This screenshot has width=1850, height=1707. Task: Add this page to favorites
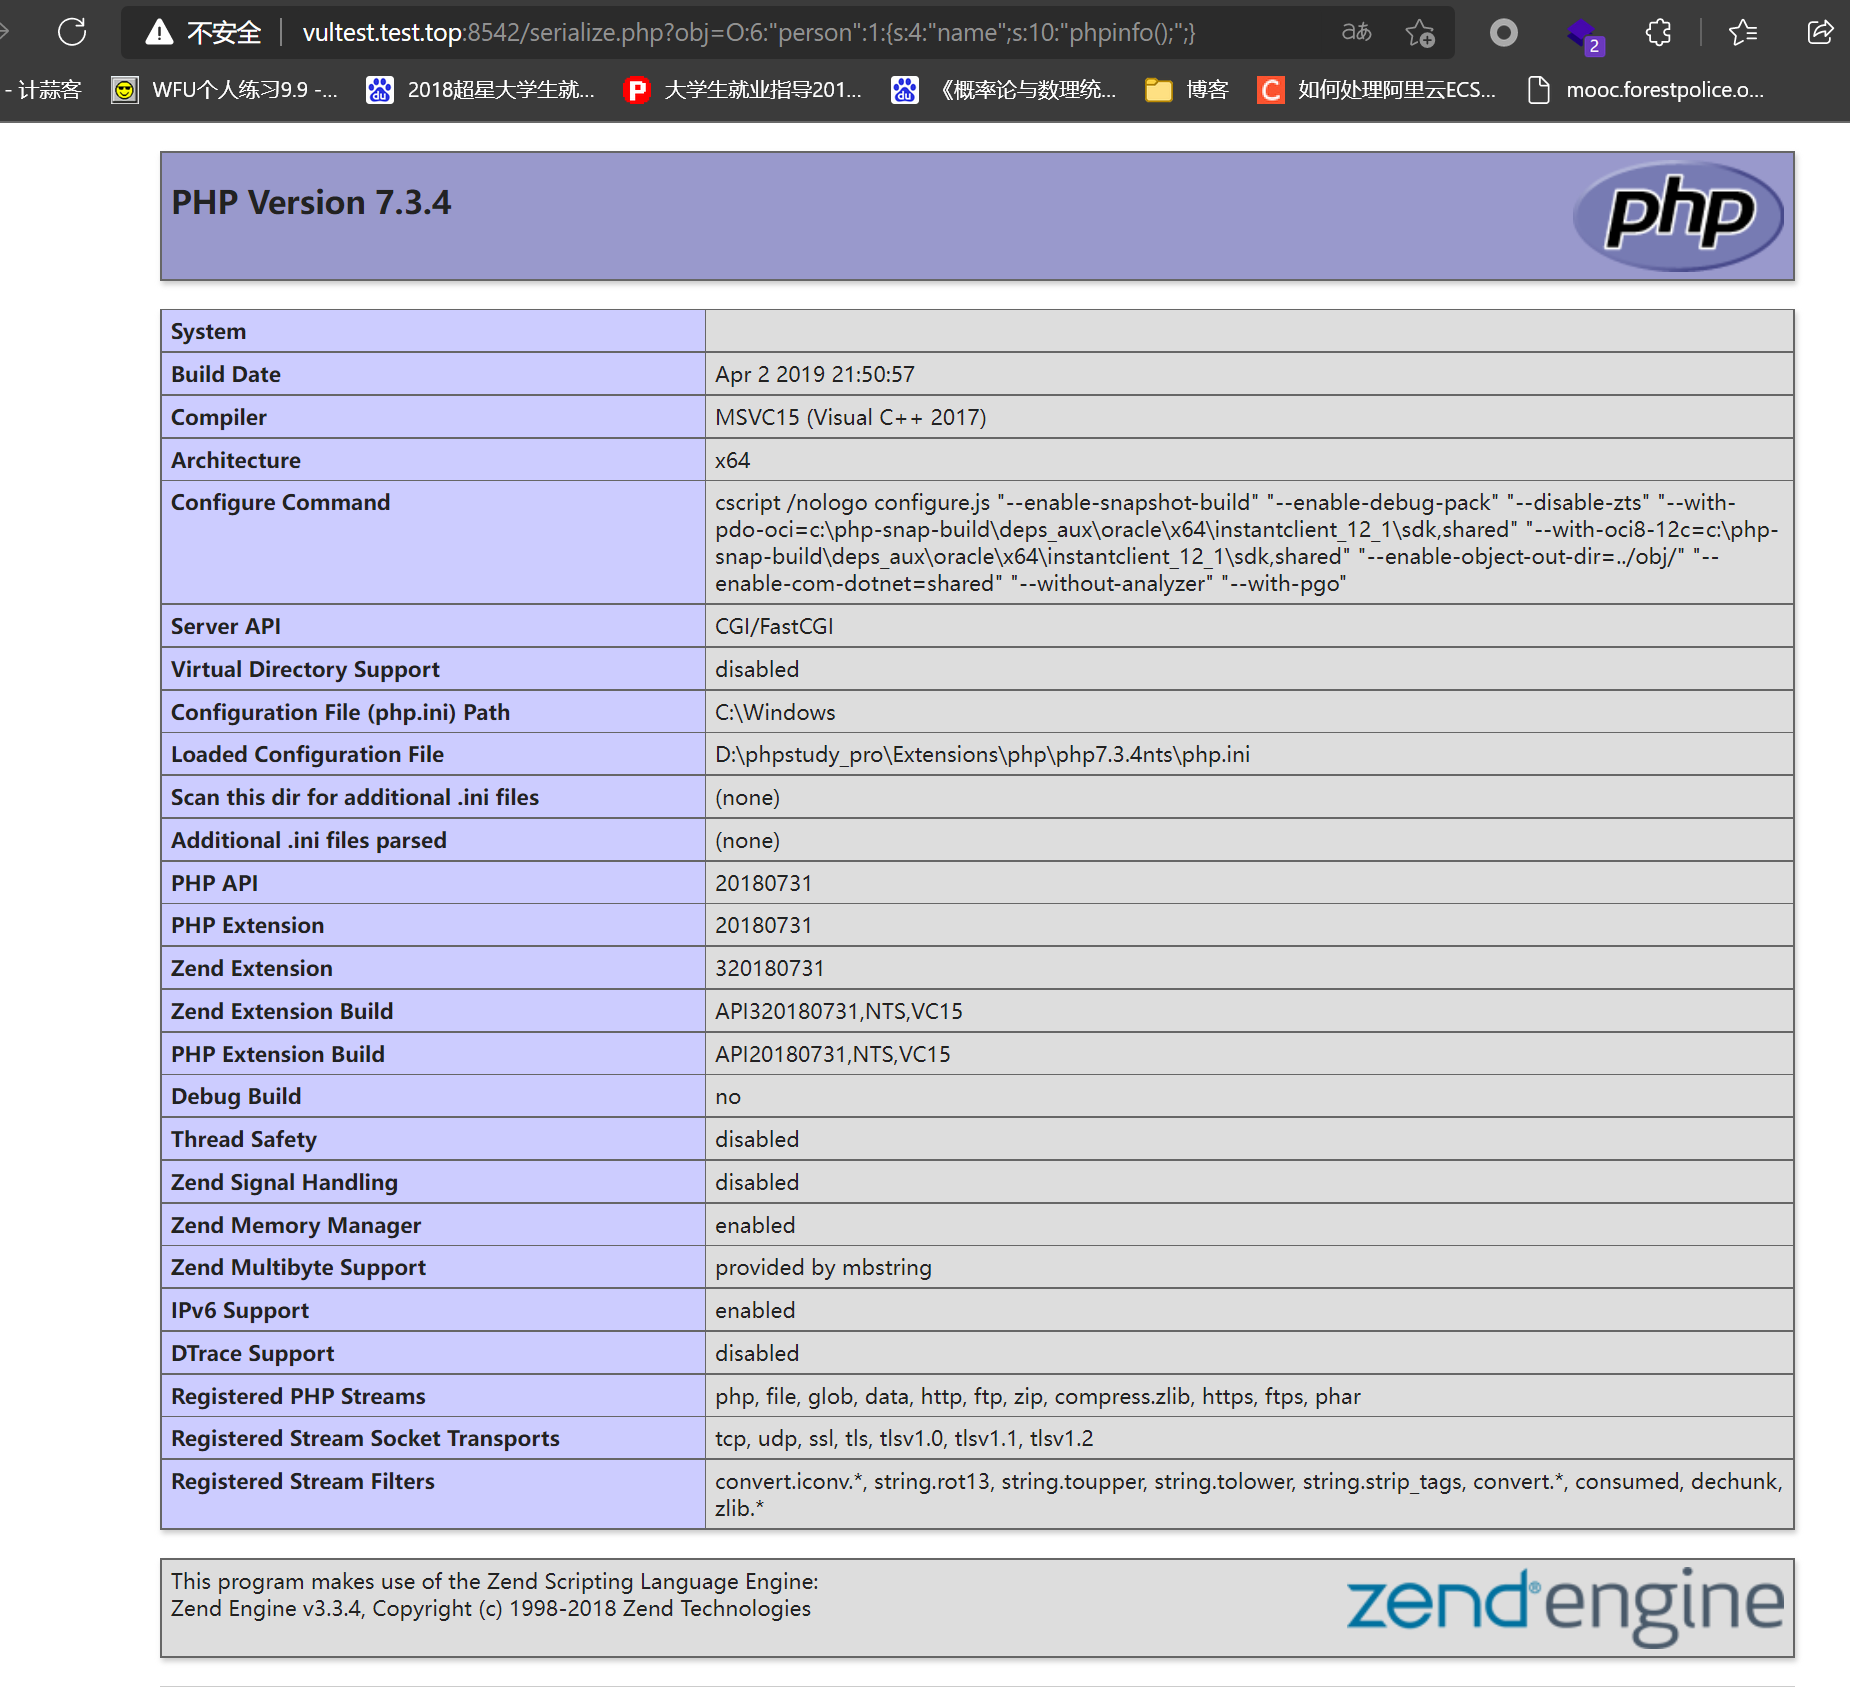pos(1420,31)
